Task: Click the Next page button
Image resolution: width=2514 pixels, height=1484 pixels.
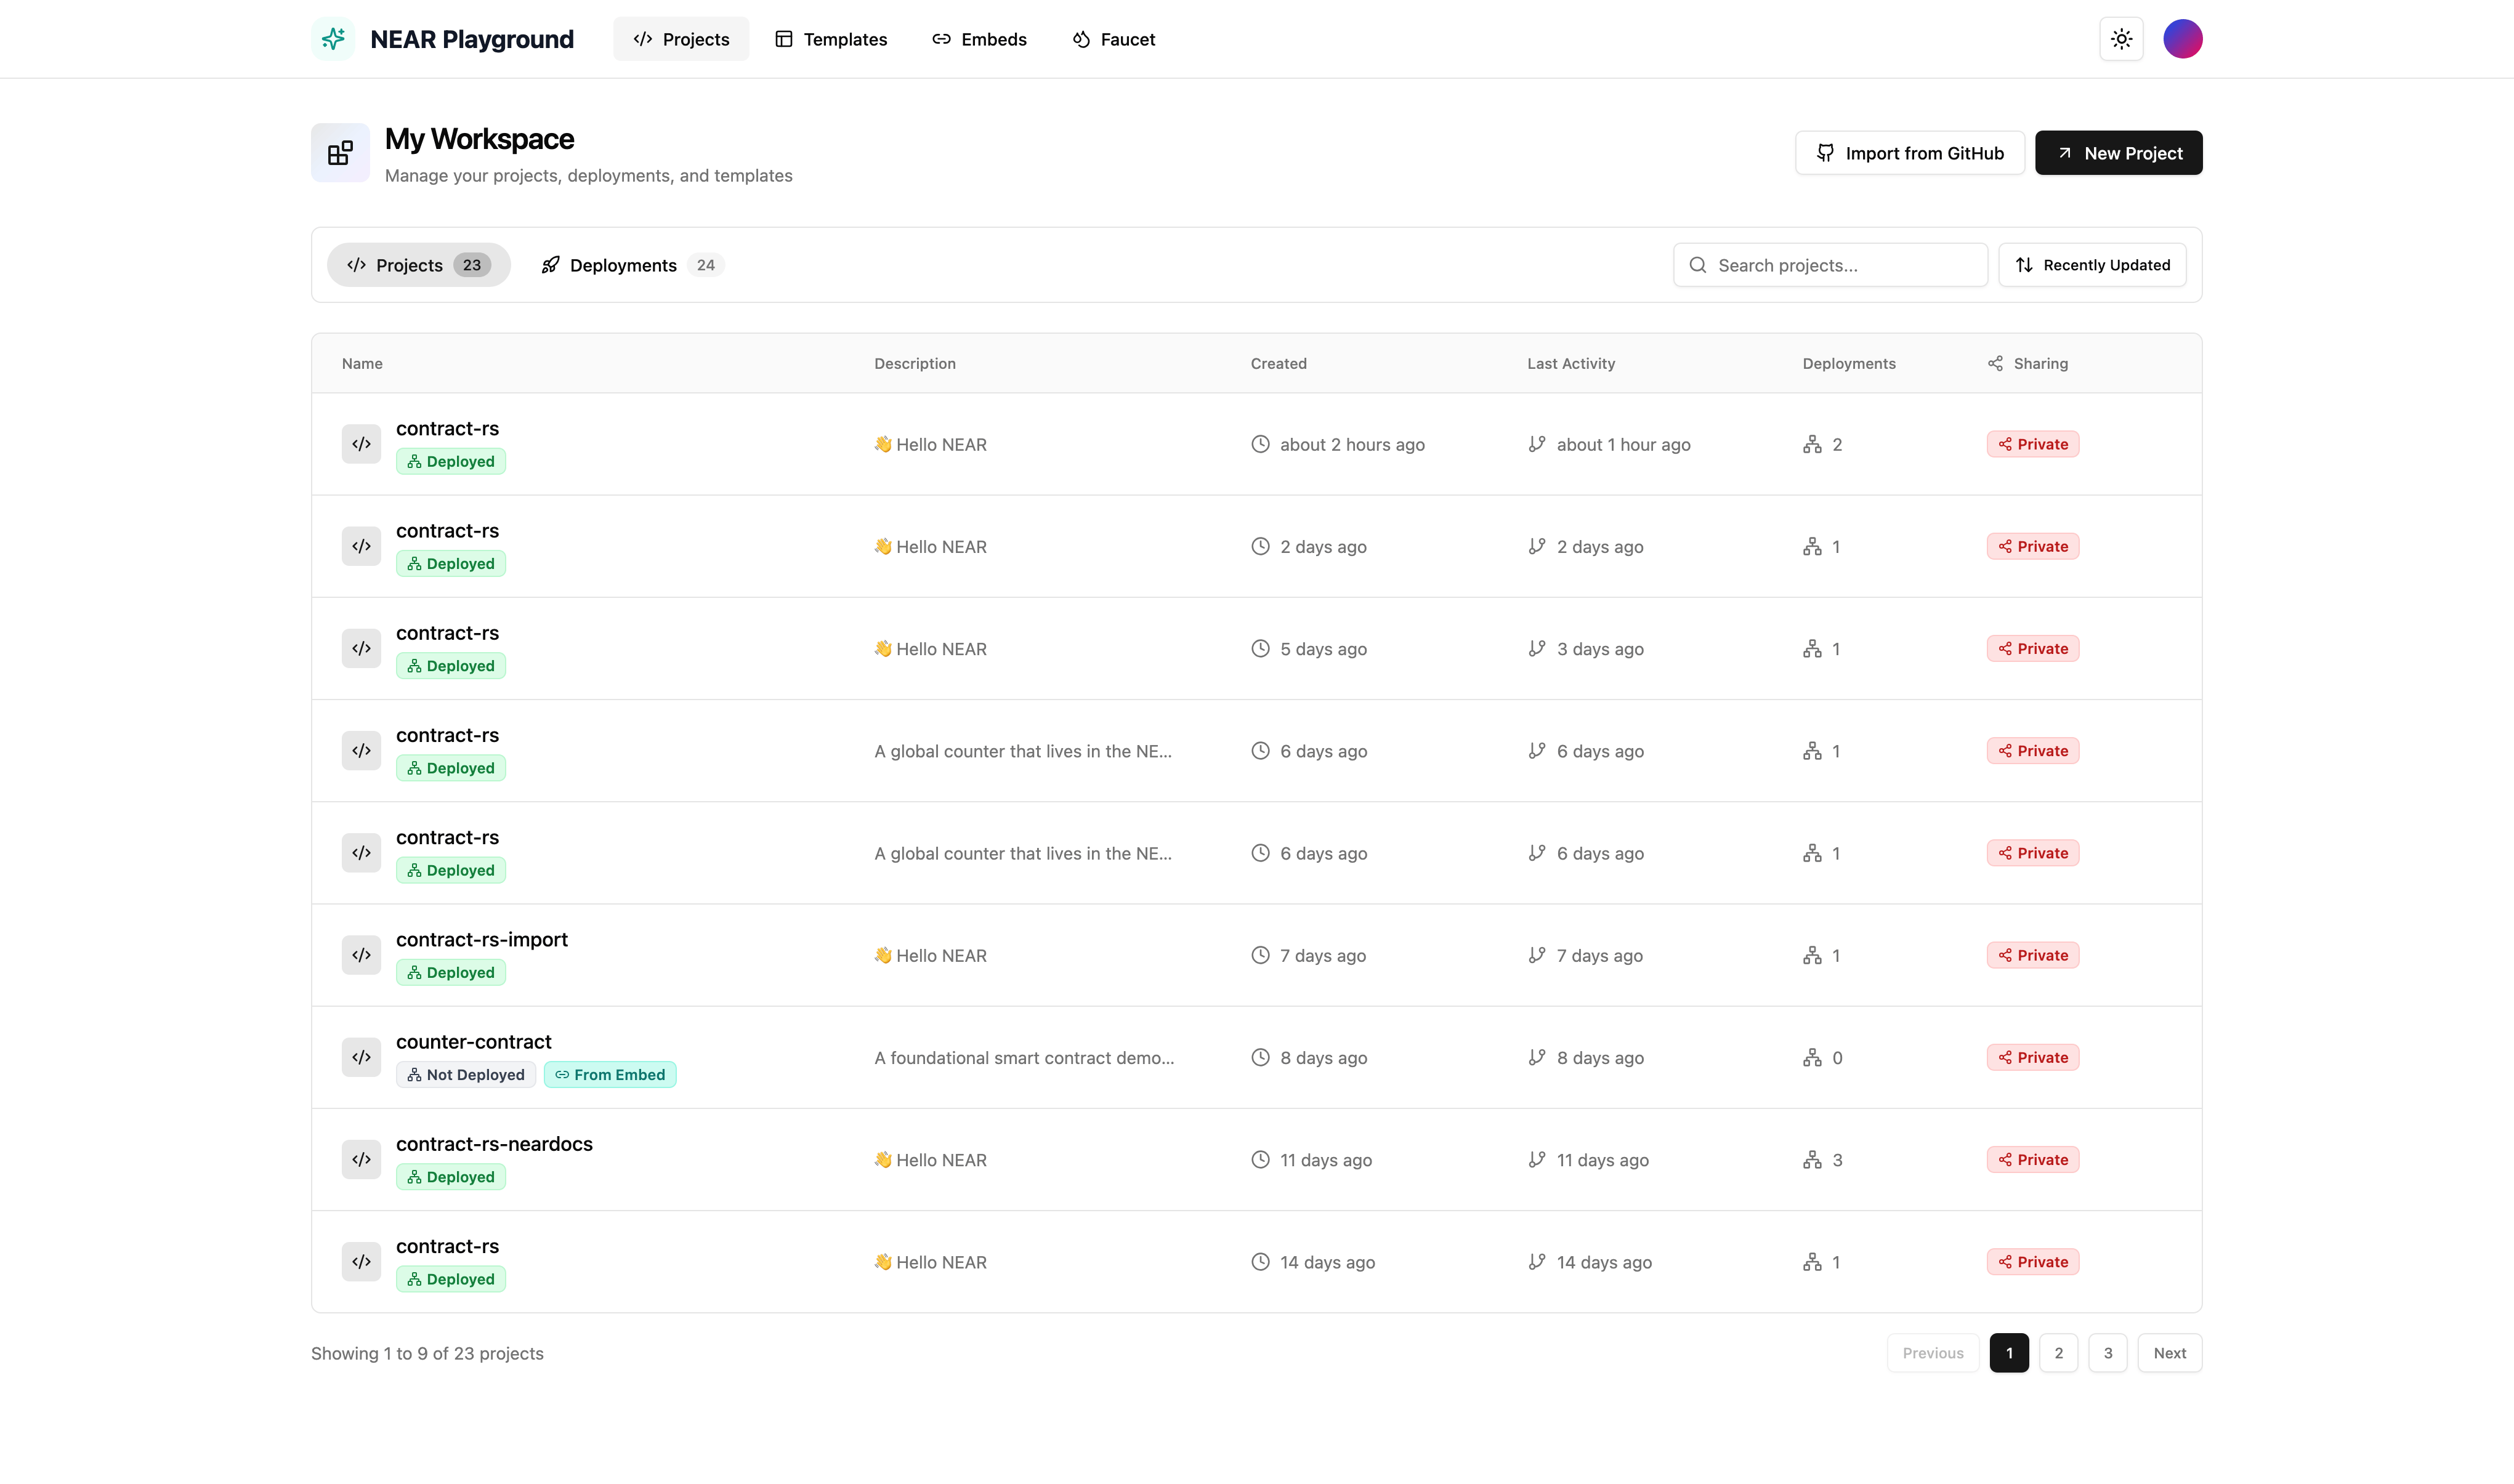Action: coord(2169,1352)
